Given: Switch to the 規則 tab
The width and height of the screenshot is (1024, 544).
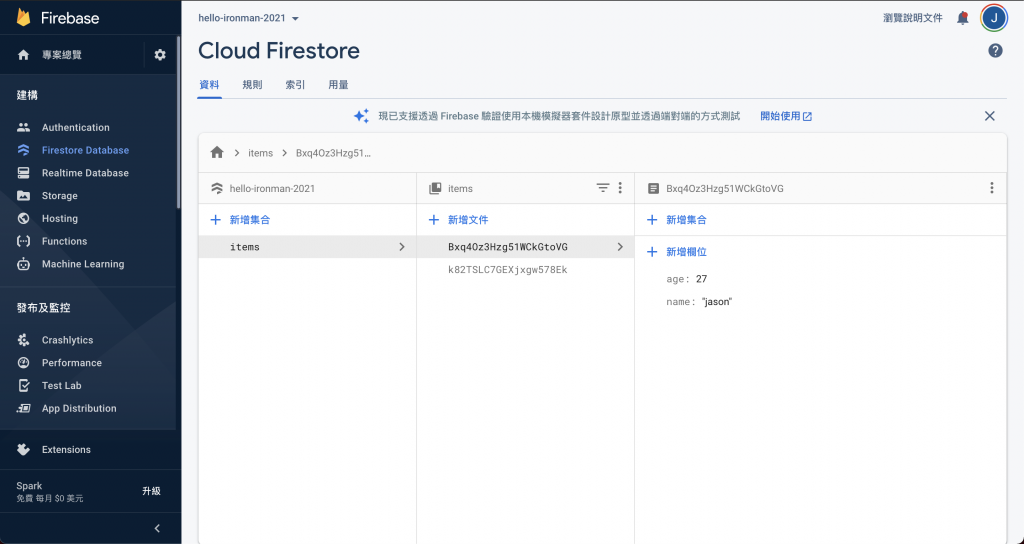Looking at the screenshot, I should (x=252, y=85).
